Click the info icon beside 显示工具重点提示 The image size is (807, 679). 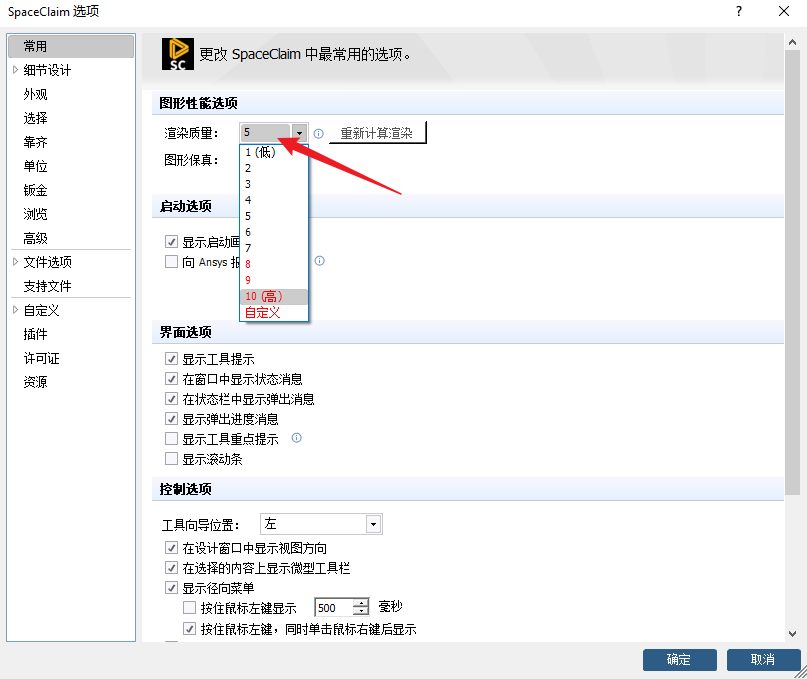click(x=296, y=438)
